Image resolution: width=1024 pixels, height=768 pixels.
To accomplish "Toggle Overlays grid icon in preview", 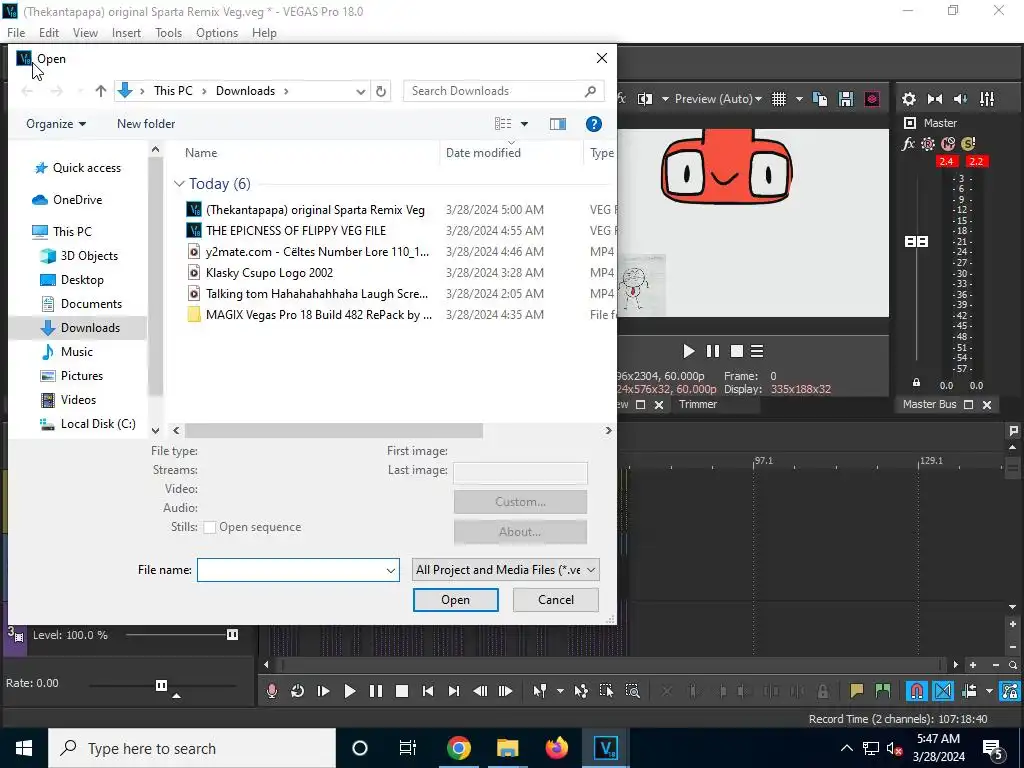I will 778,99.
